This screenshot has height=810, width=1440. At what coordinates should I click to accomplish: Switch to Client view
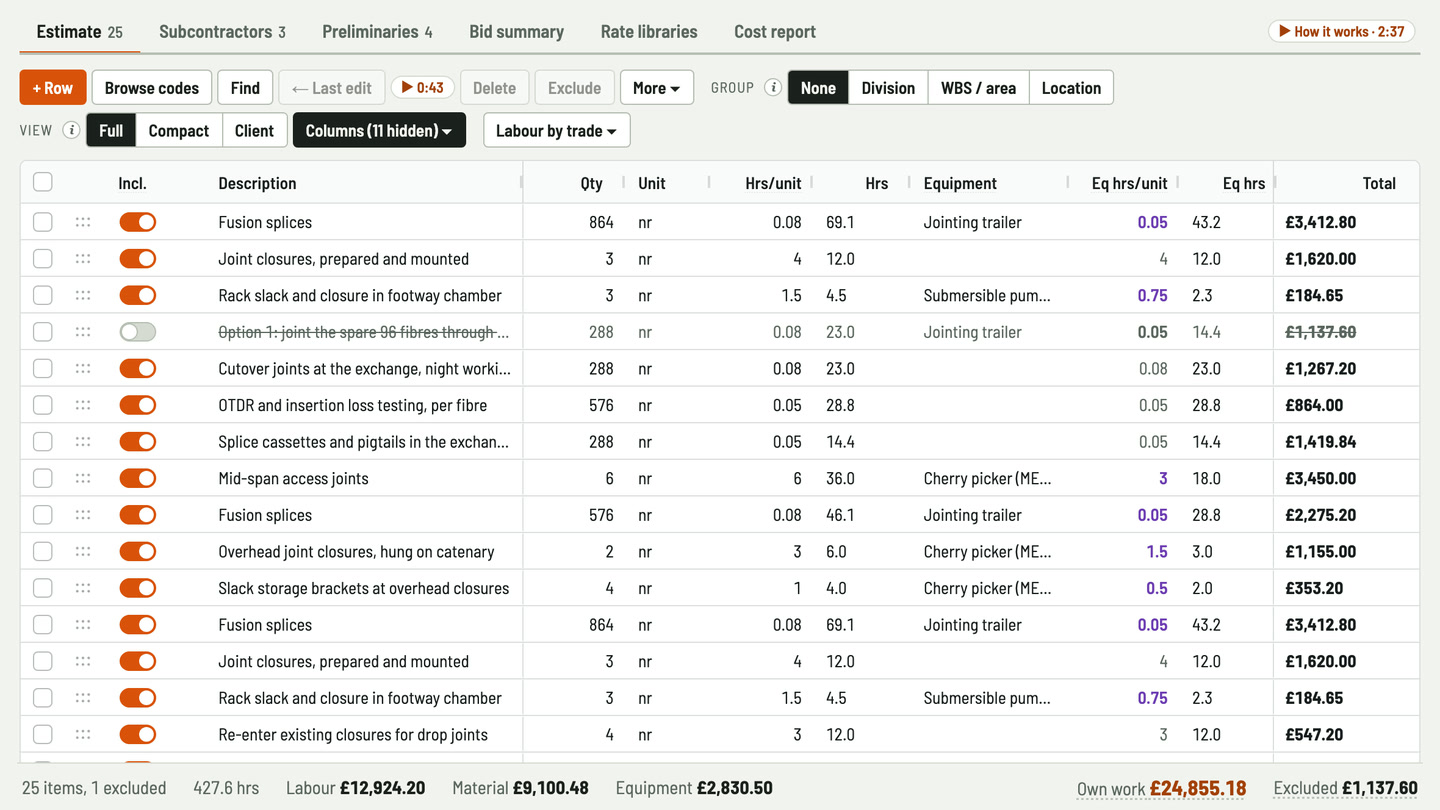click(254, 130)
